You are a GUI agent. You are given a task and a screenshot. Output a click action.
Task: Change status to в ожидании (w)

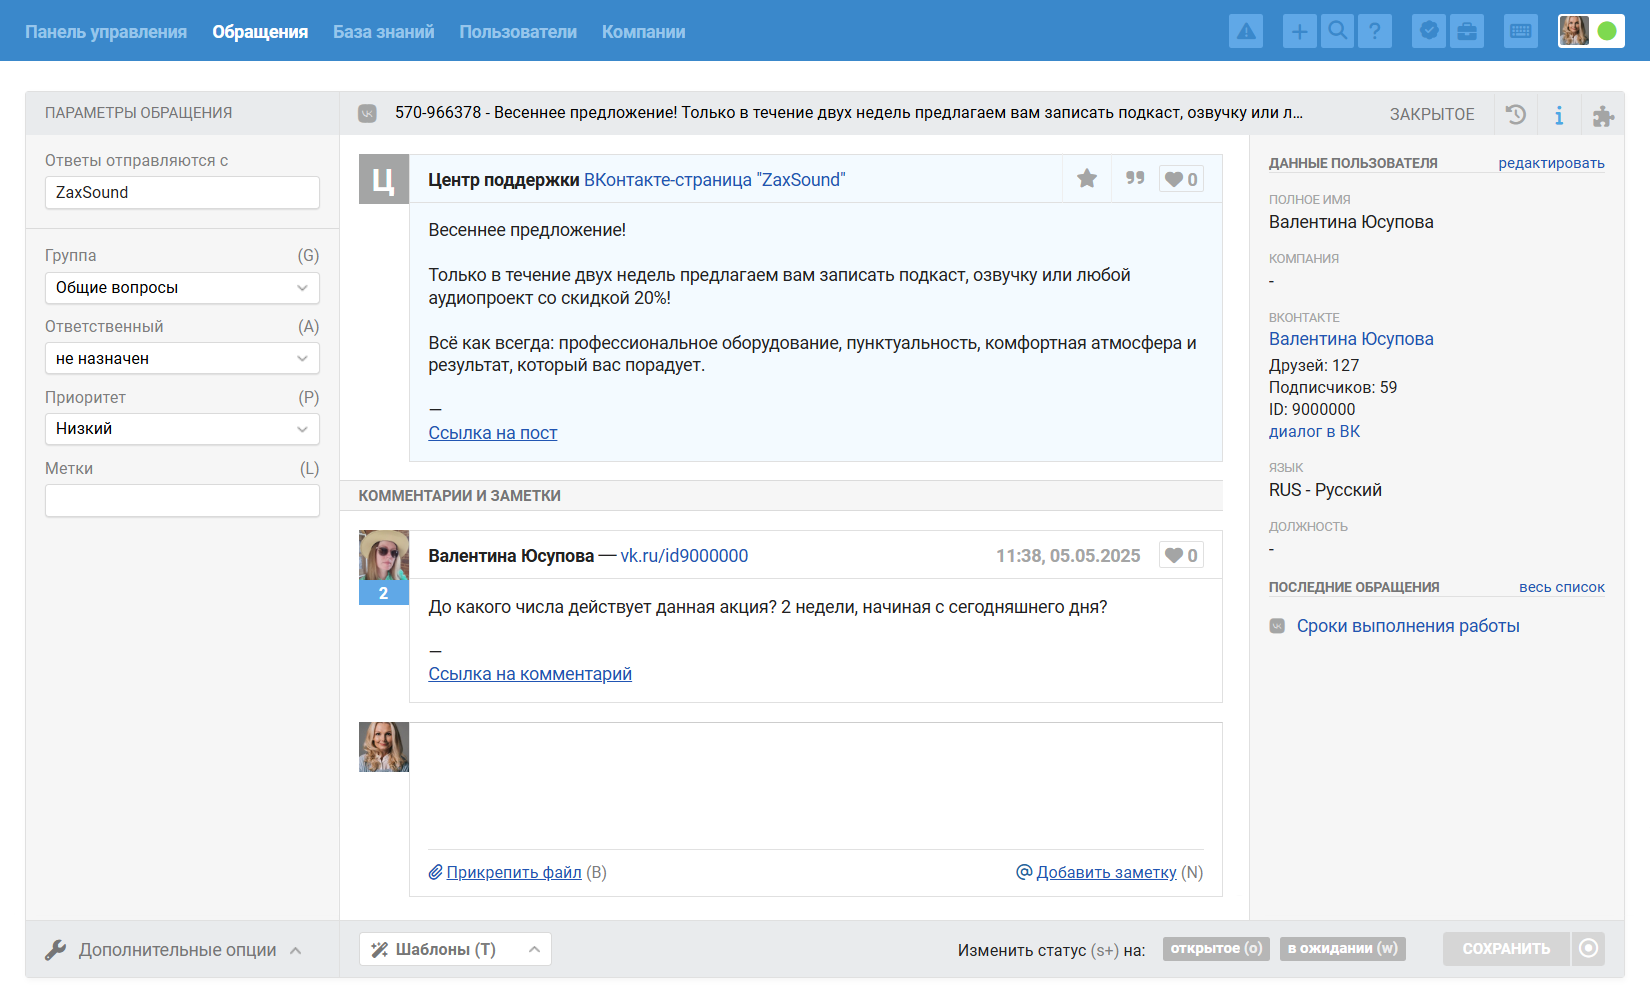(x=1342, y=948)
